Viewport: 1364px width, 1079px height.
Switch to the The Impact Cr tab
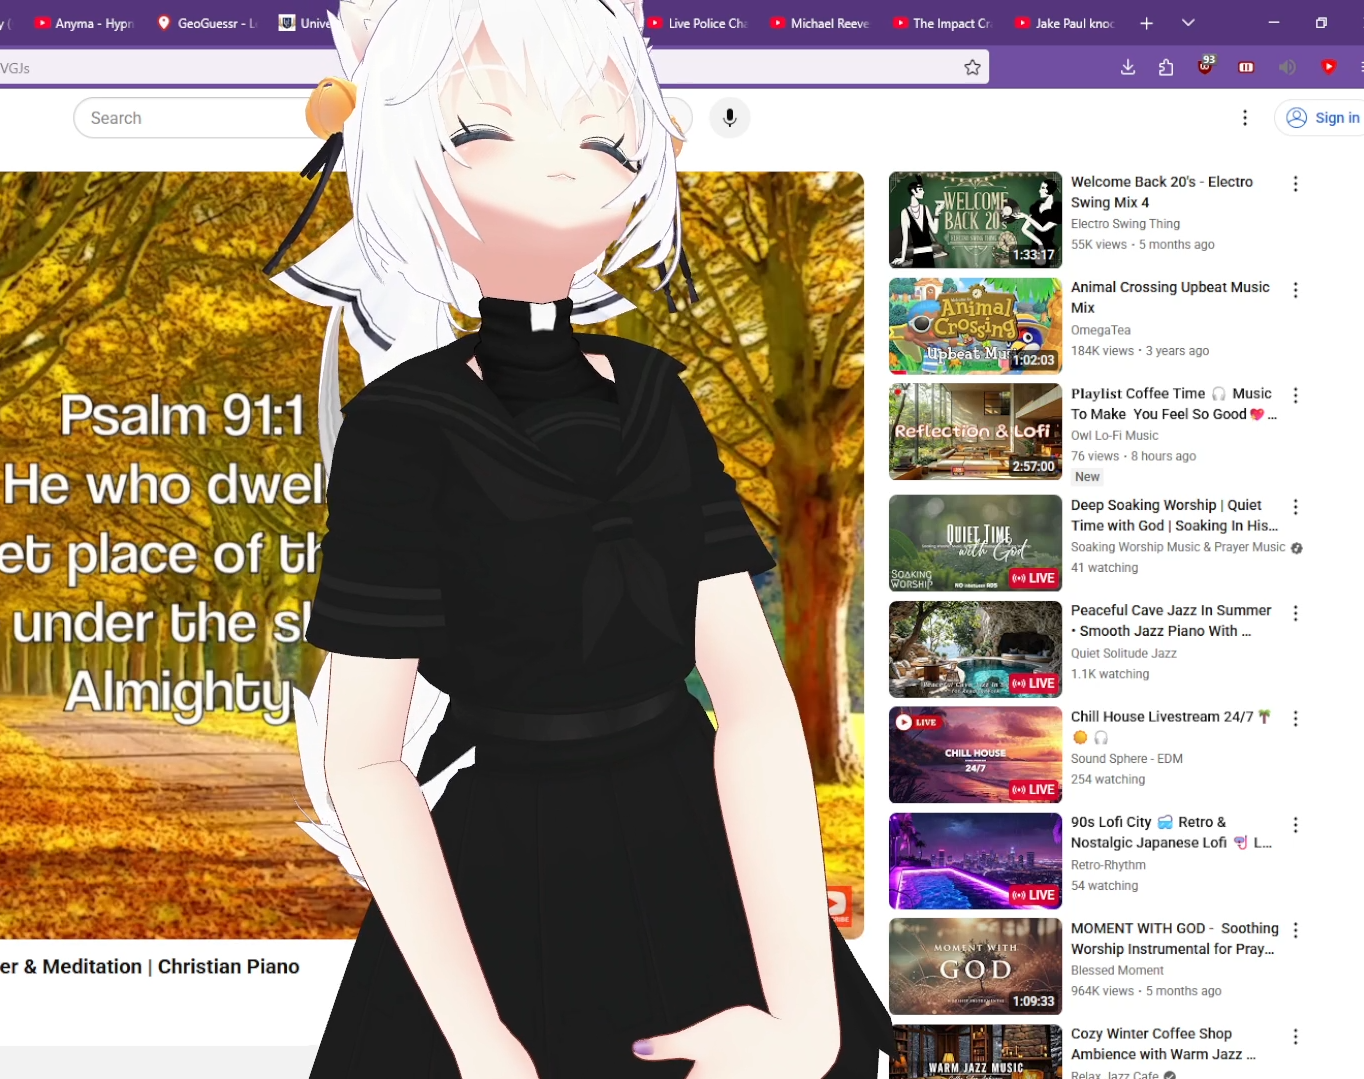(942, 23)
